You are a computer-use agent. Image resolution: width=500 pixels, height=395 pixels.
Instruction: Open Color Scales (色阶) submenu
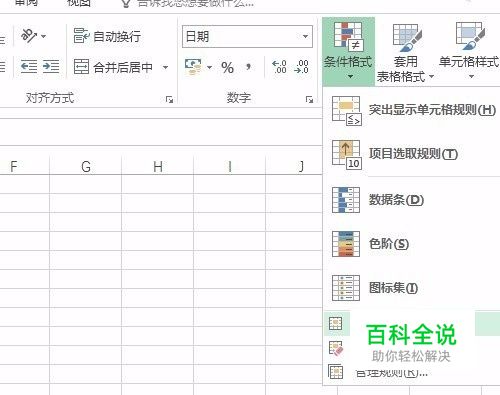413,244
